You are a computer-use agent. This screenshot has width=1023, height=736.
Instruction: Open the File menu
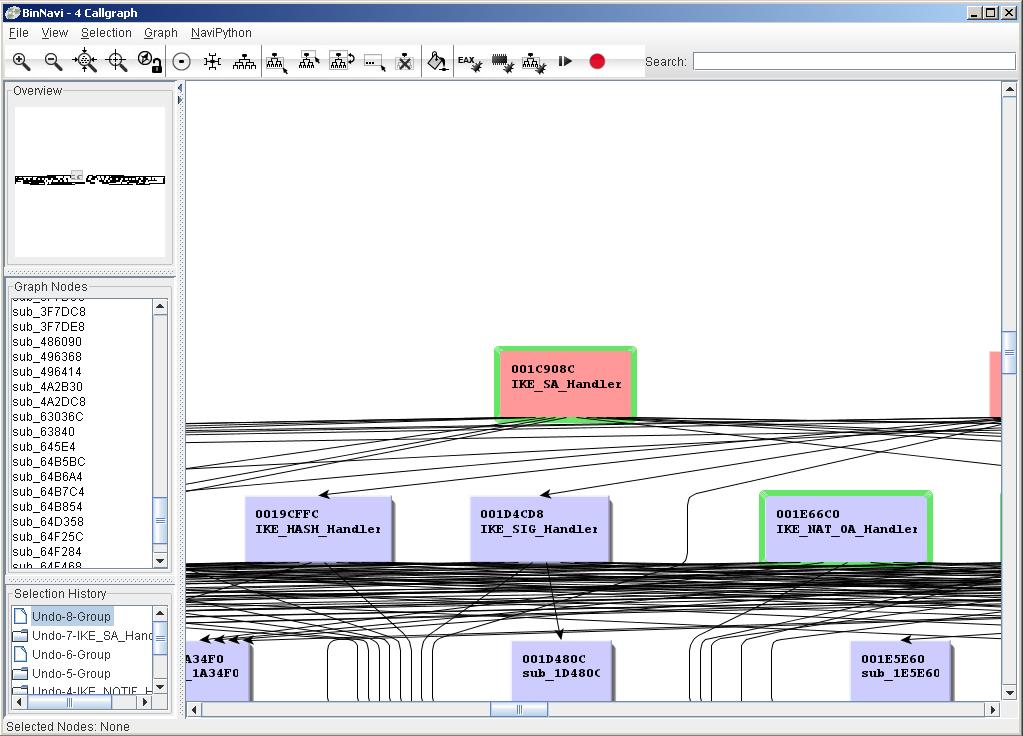click(18, 33)
